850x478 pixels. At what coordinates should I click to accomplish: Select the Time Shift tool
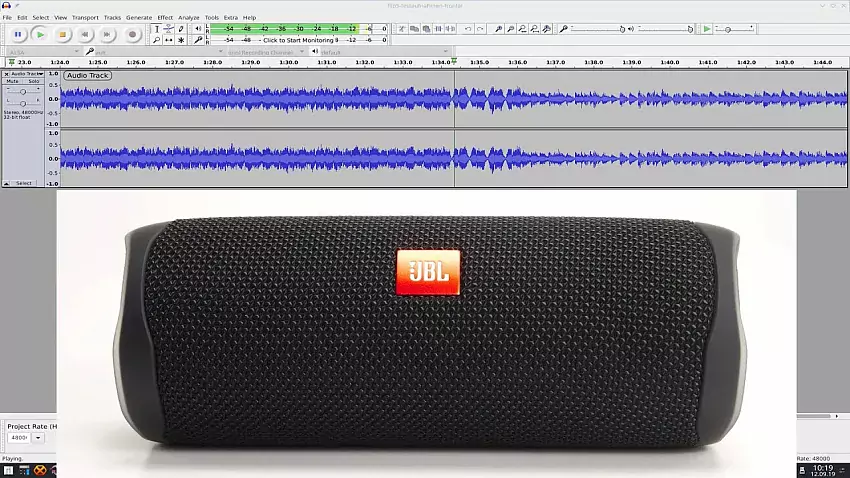tap(169, 40)
